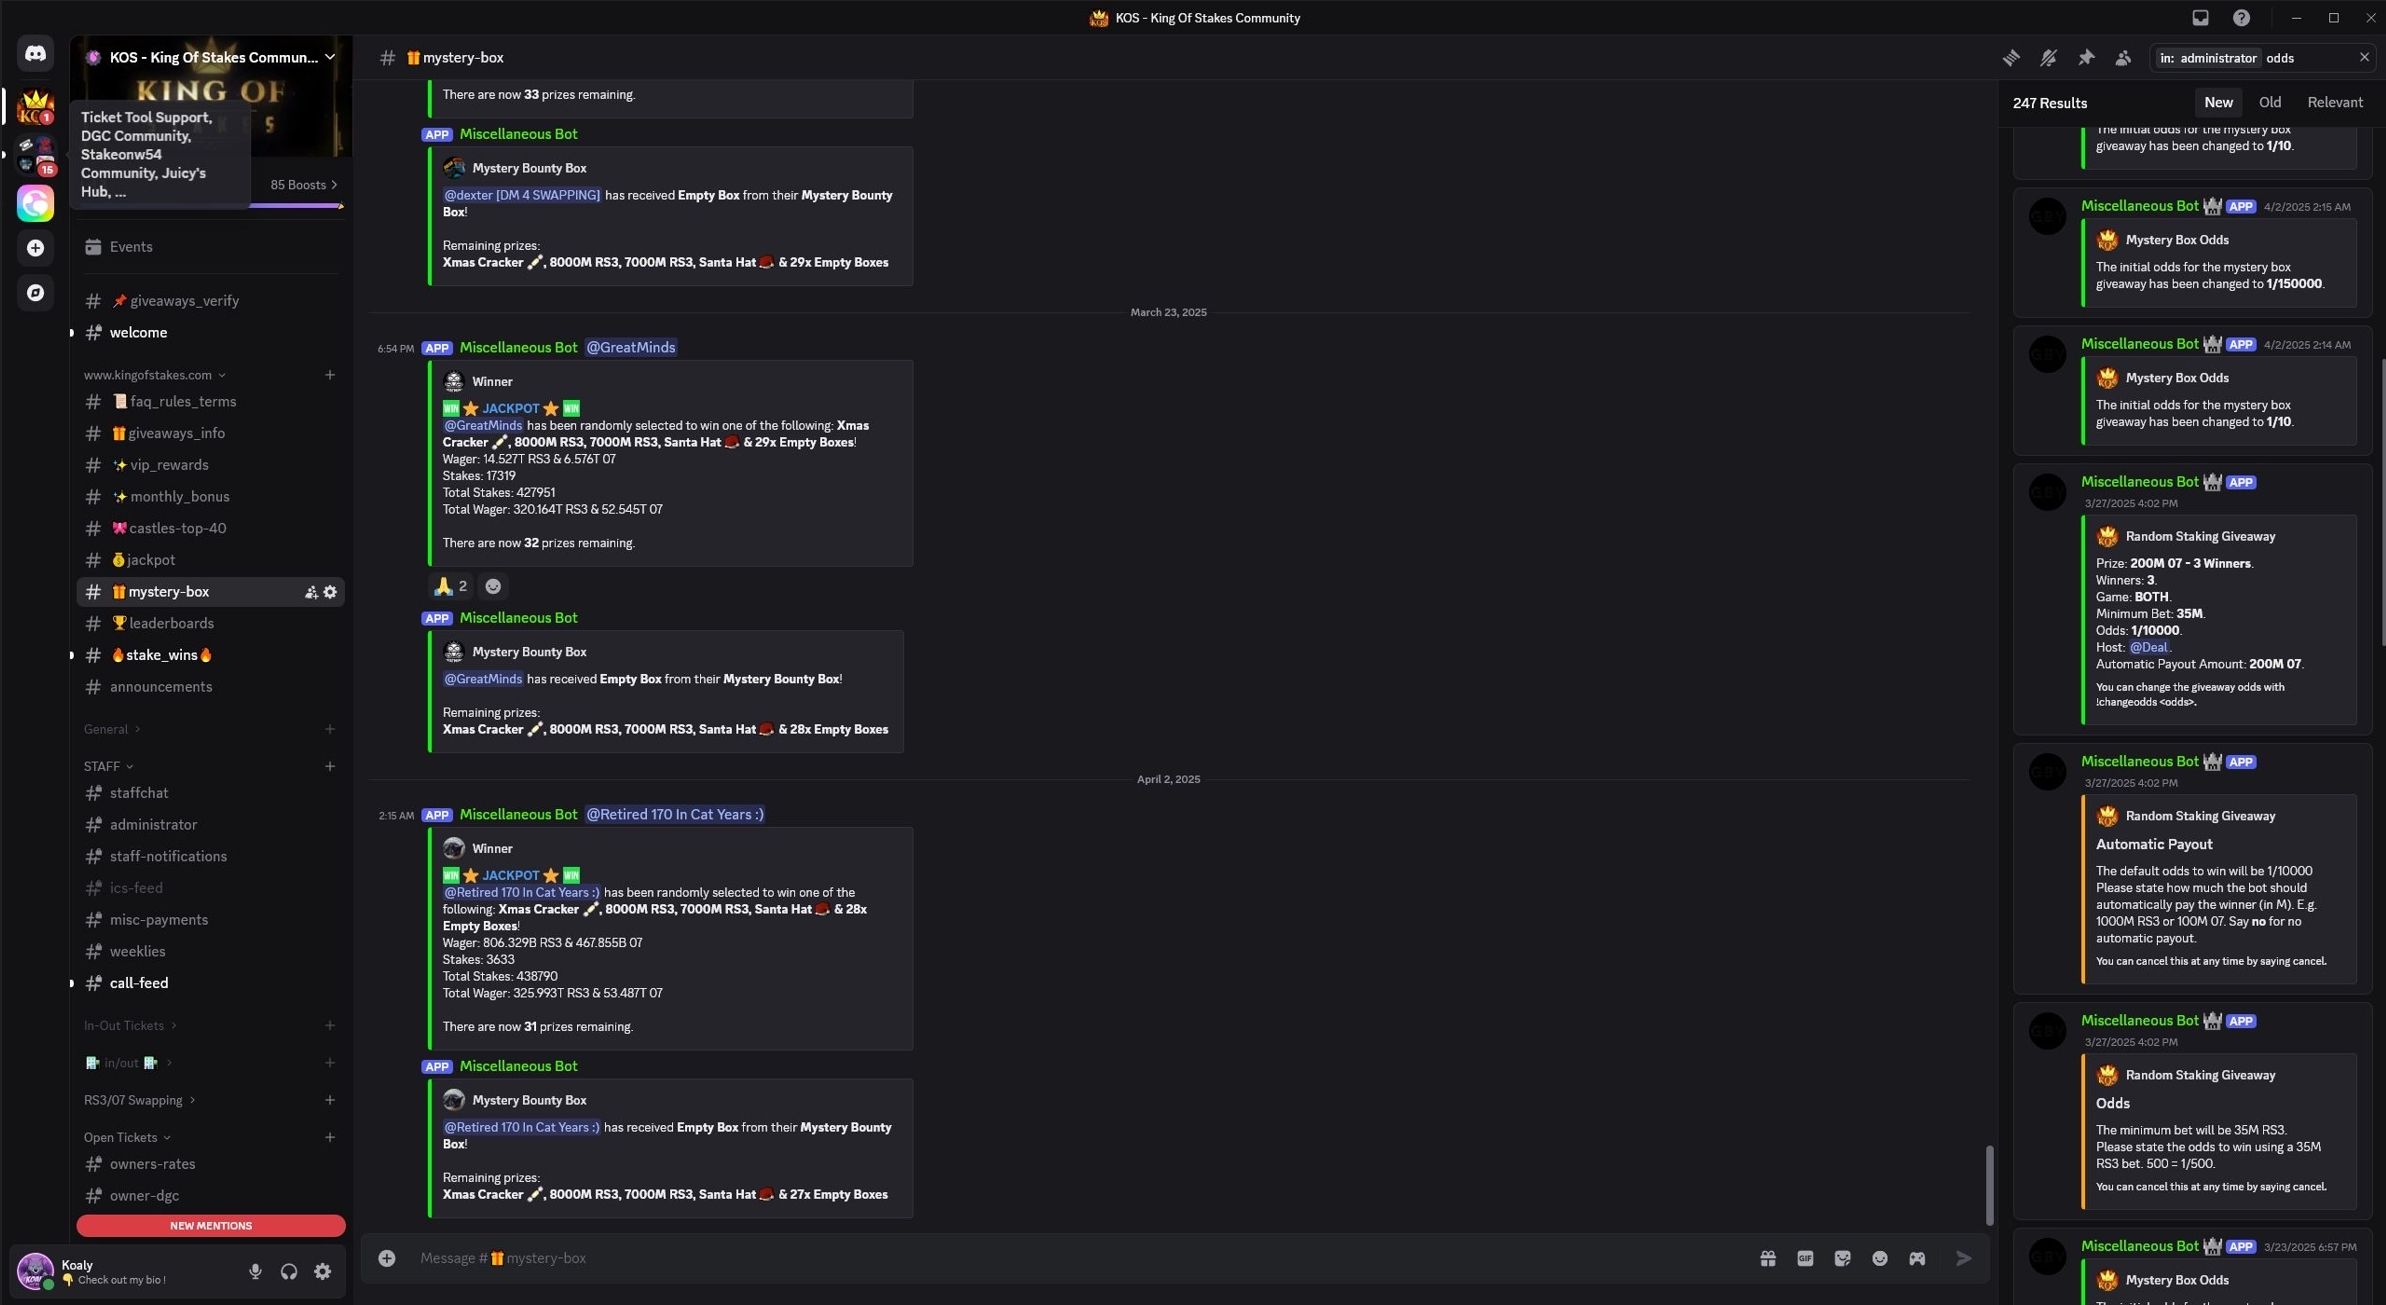2386x1305 pixels.
Task: Click the search results panel scrollbar
Action: (x=2382, y=502)
